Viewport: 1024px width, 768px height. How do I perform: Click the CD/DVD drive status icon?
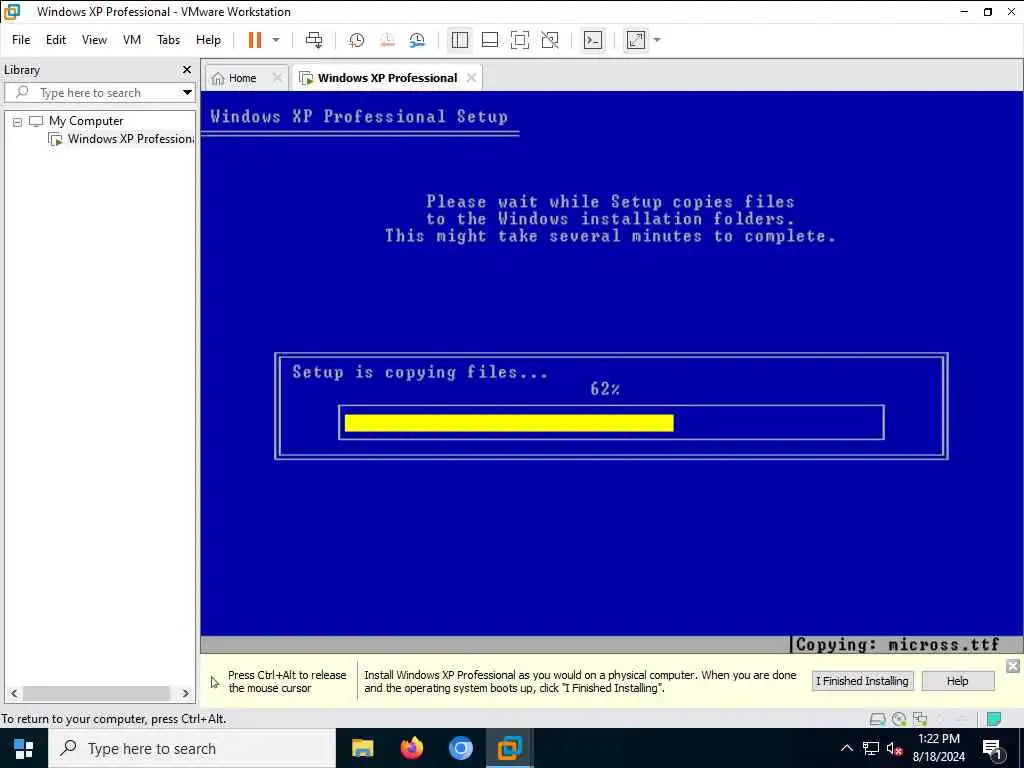click(899, 719)
